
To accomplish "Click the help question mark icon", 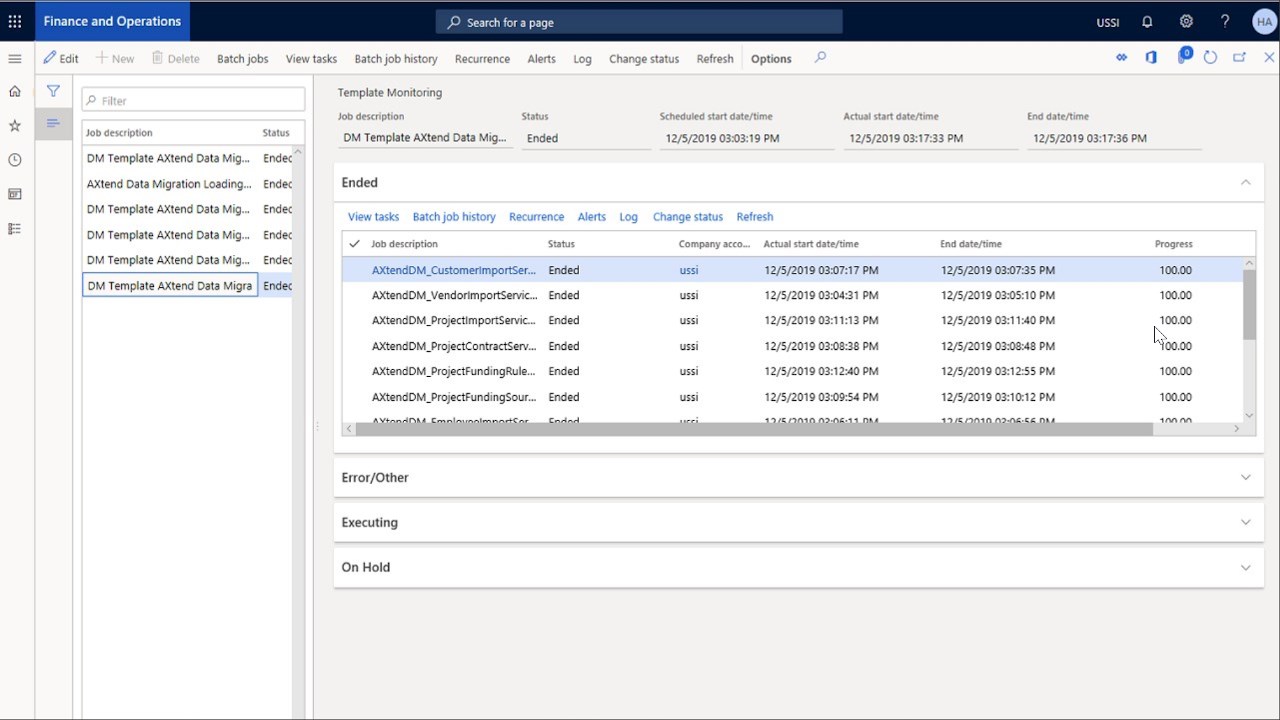I will pos(1225,21).
